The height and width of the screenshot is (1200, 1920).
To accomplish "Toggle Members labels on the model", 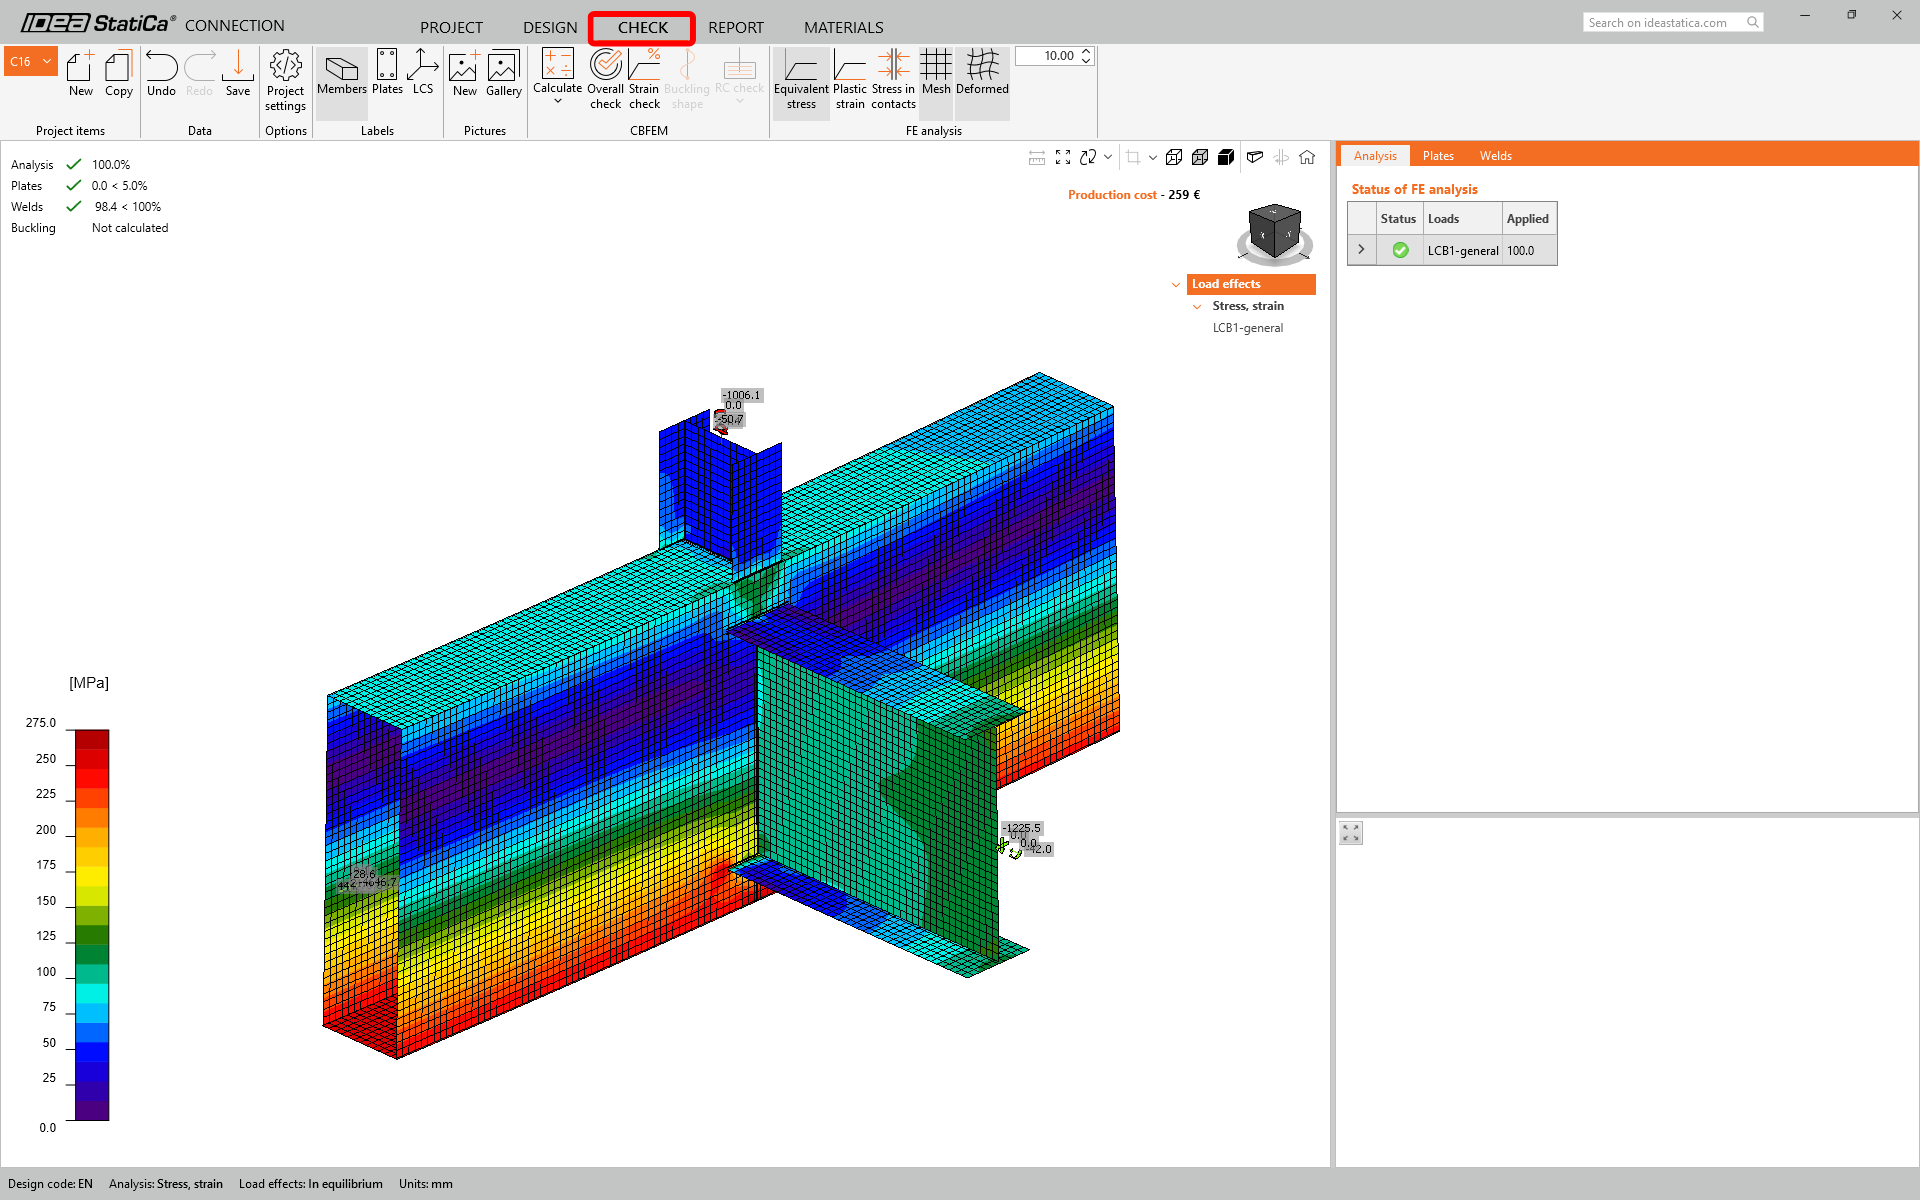I will [342, 72].
